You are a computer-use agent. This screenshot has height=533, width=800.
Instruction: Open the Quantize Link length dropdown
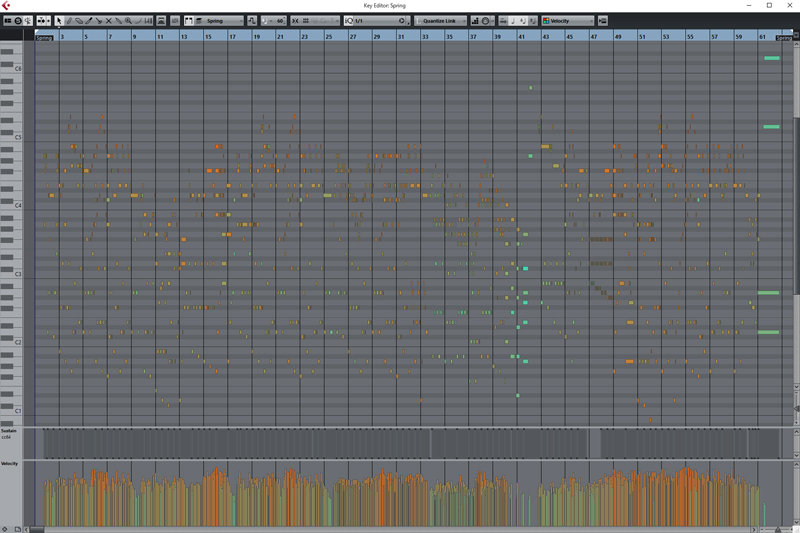tap(440, 21)
